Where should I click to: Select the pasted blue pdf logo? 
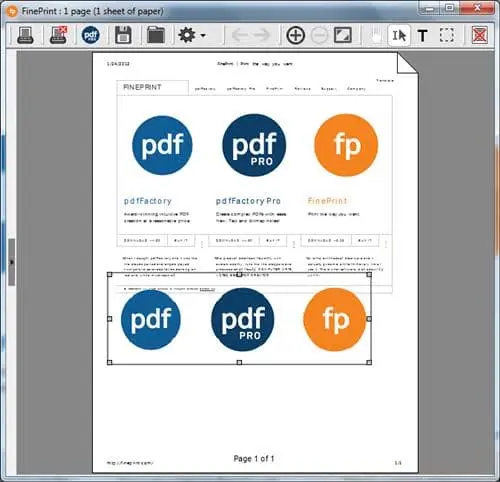pos(151,319)
